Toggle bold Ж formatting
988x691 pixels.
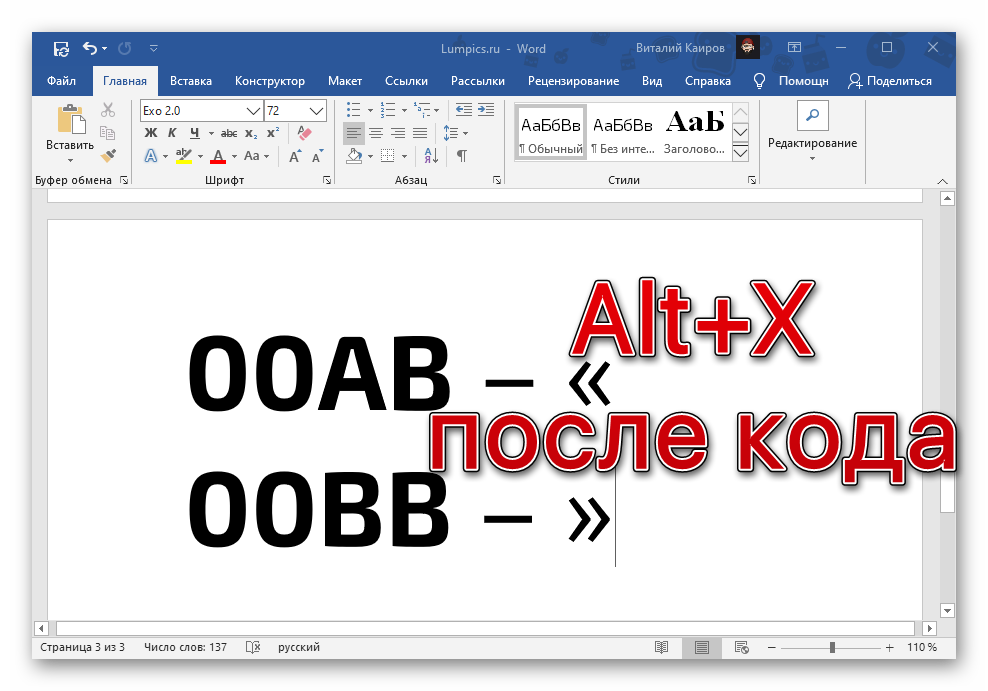(x=151, y=133)
